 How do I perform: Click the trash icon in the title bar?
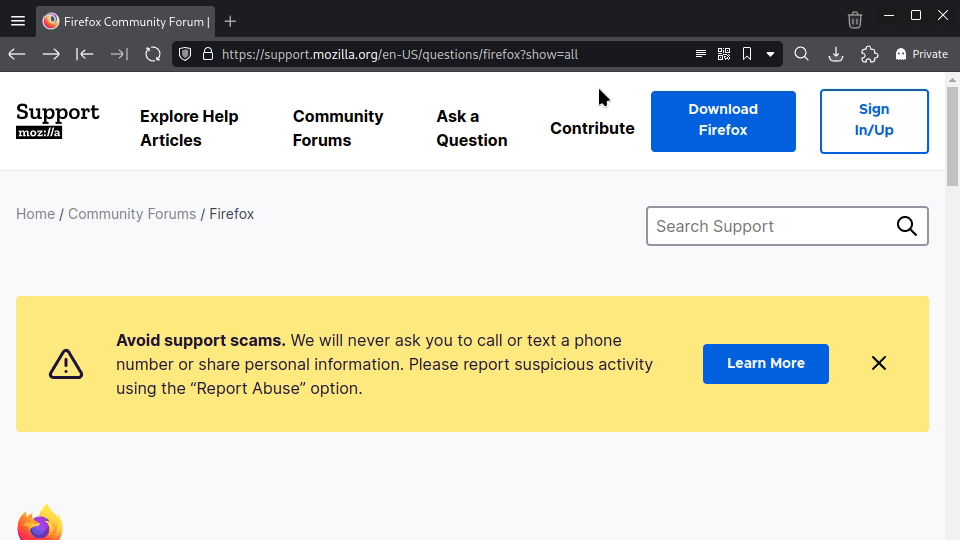pyautogui.click(x=855, y=20)
